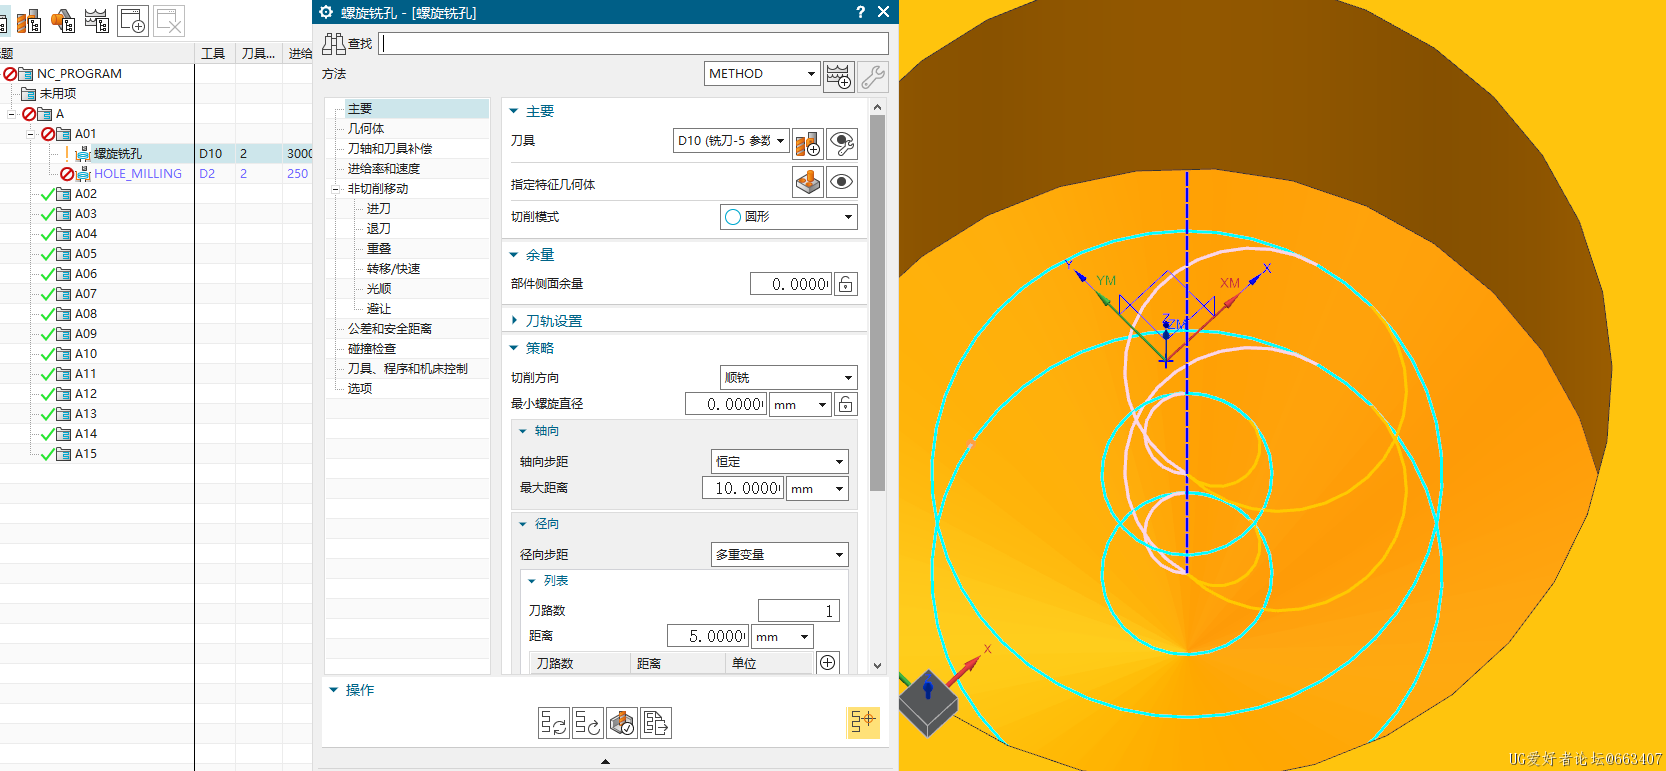1666x771 pixels.
Task: Select 进给率和速度 navigation item
Action: tap(384, 169)
